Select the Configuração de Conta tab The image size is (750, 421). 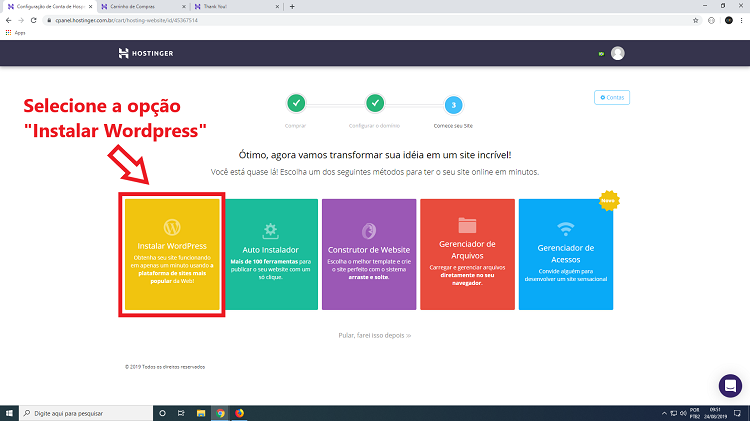pos(47,7)
